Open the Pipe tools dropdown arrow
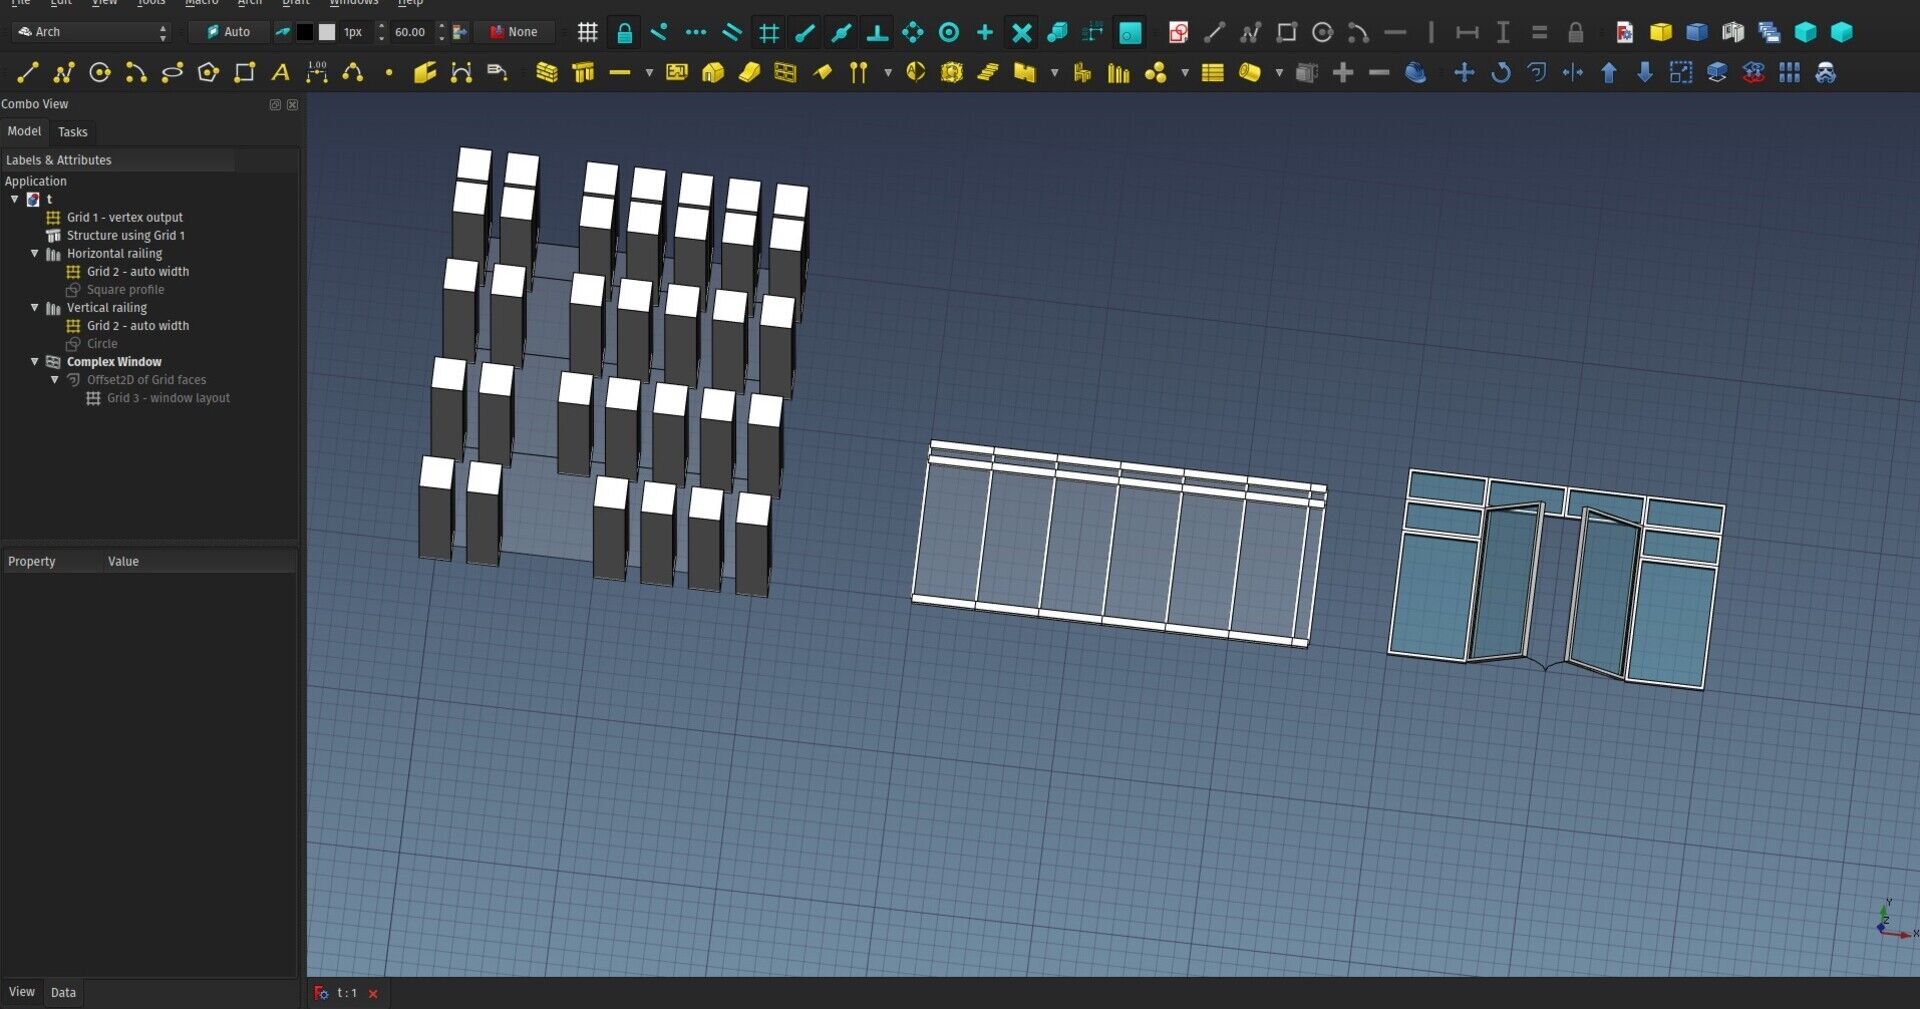This screenshot has height=1009, width=1920. [1279, 72]
